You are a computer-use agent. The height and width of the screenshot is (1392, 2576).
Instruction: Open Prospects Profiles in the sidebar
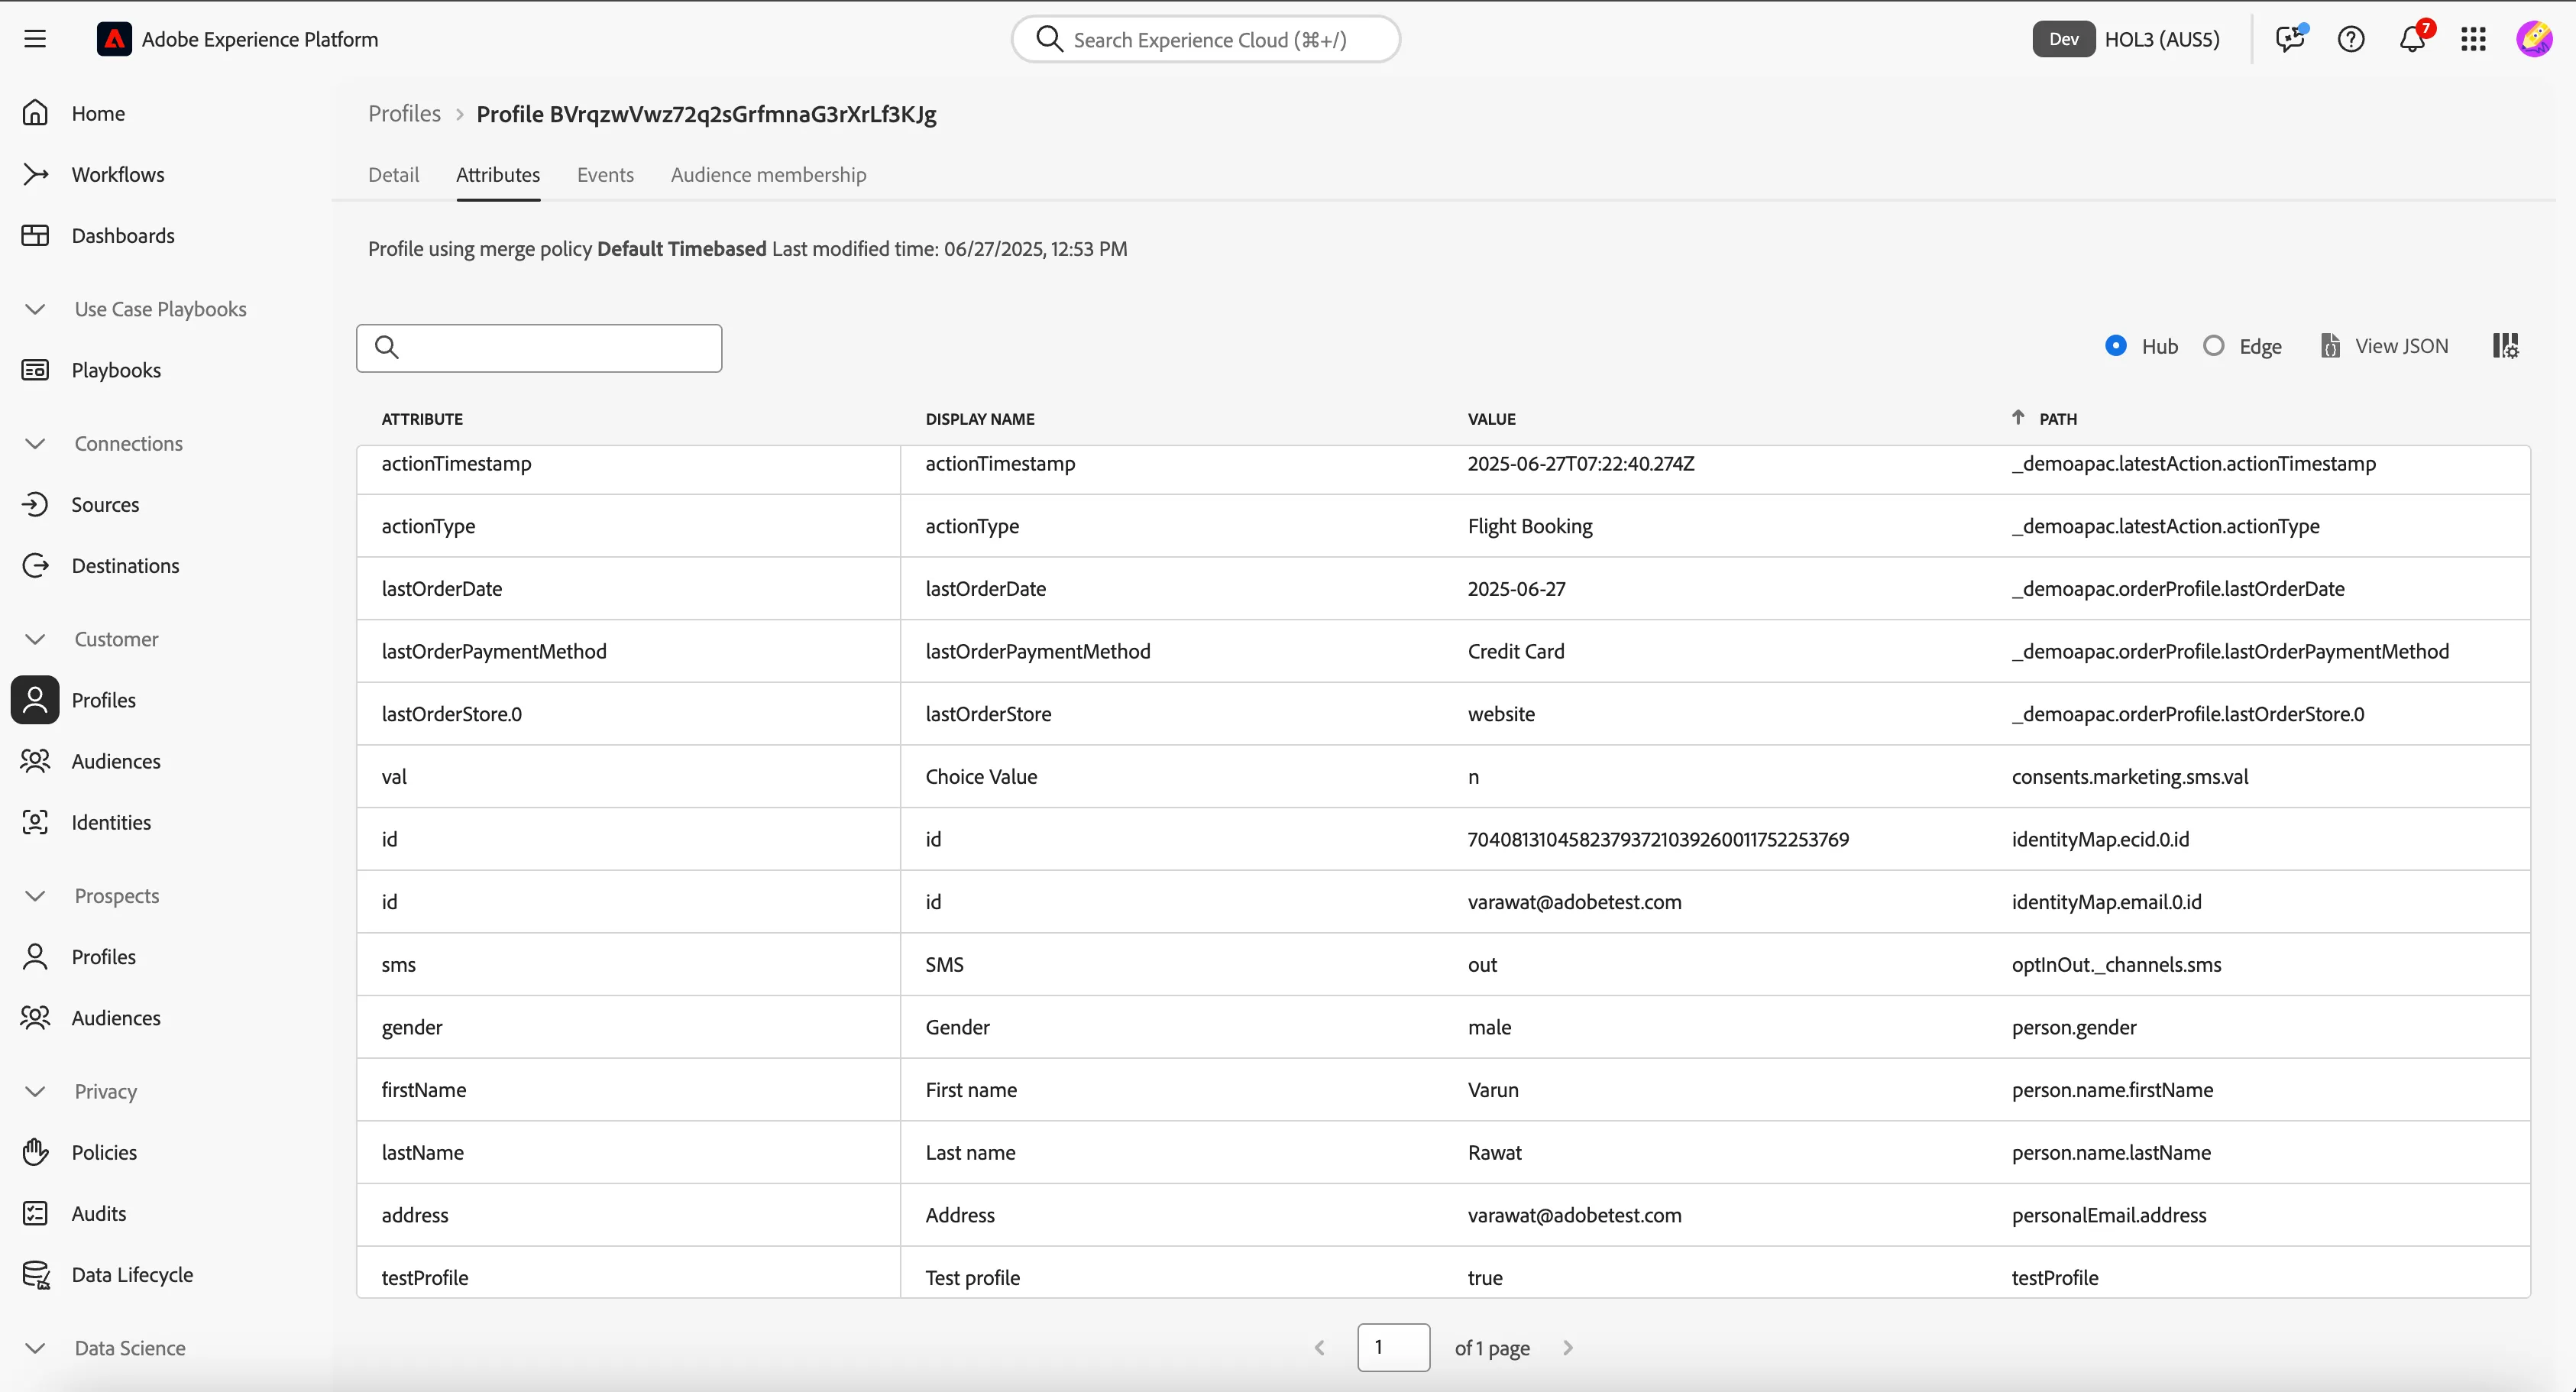point(104,957)
